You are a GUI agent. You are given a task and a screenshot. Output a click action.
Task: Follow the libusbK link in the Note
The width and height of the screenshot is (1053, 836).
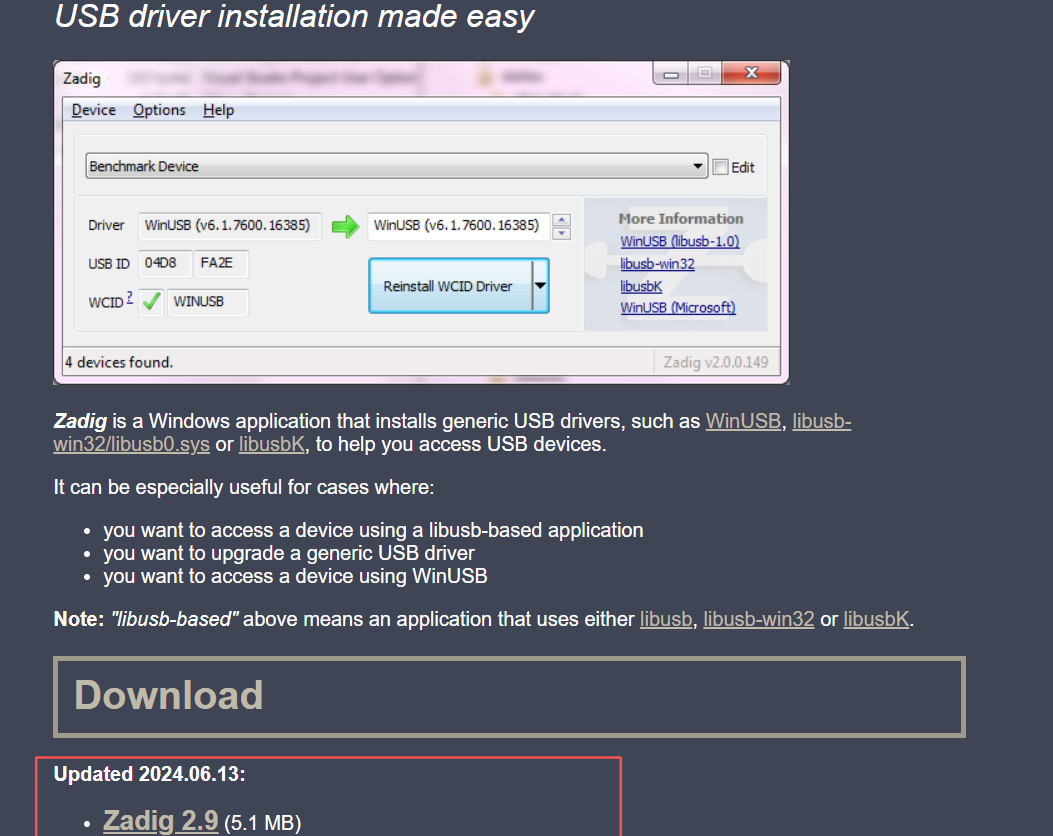876,619
